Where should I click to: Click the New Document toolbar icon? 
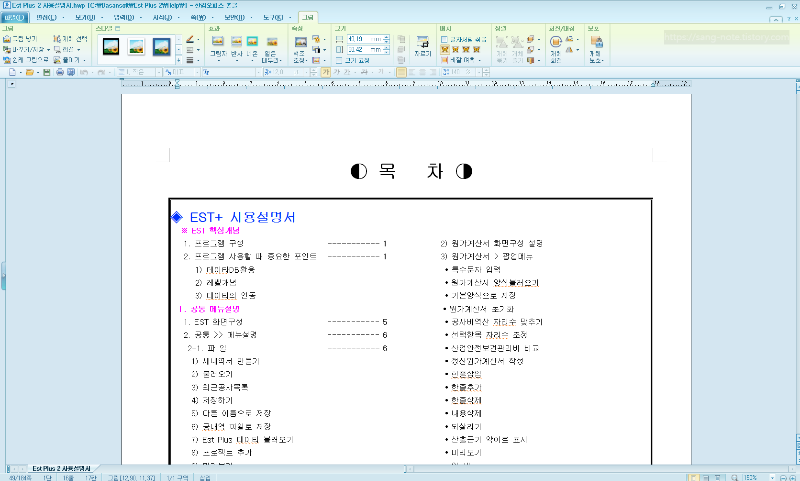point(13,72)
